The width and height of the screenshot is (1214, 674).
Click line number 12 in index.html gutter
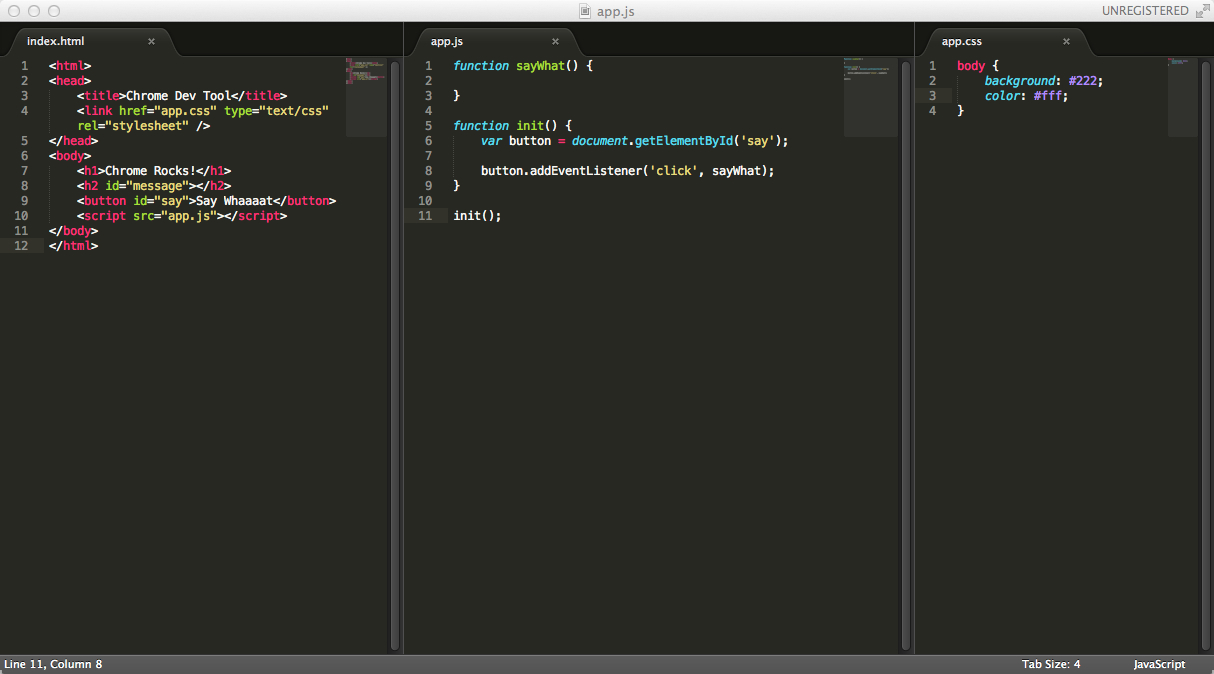(x=21, y=246)
